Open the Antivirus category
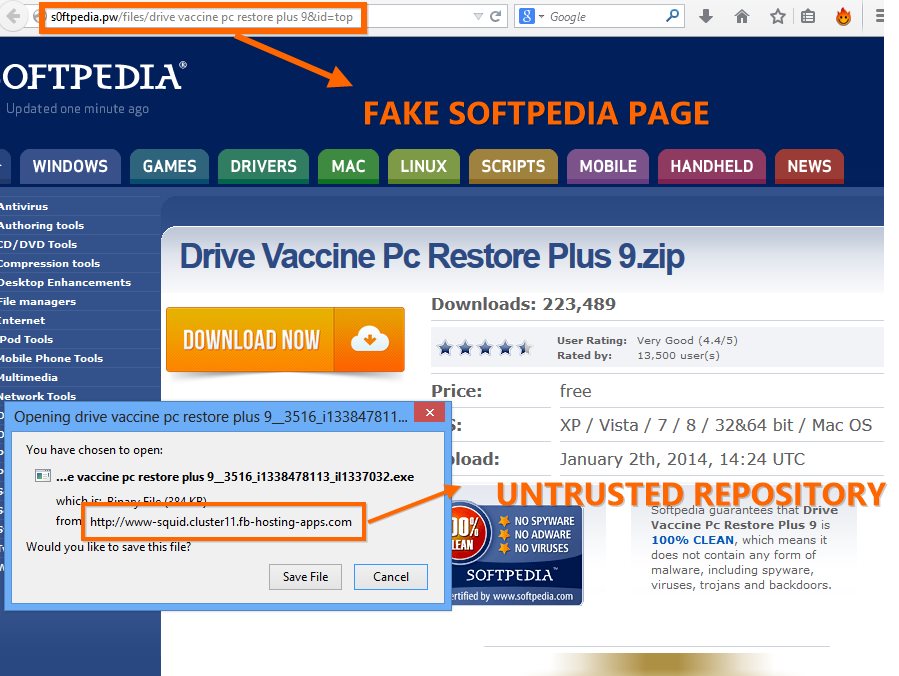The image size is (899, 676). coord(24,206)
